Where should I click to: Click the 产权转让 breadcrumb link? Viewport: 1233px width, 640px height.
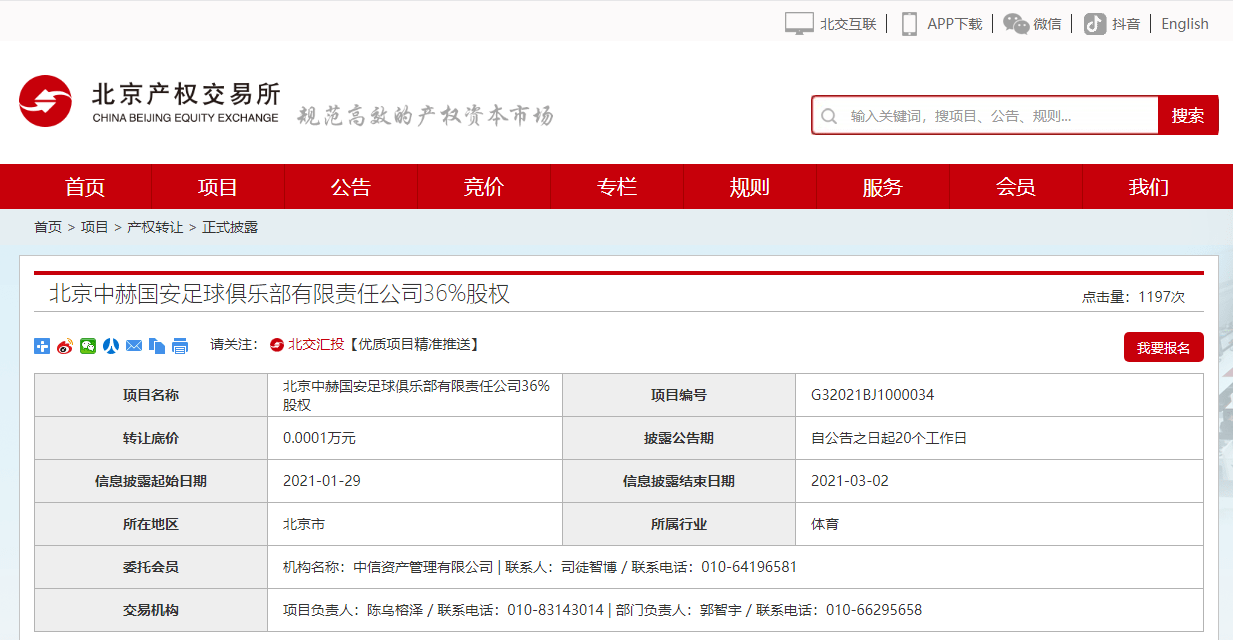pyautogui.click(x=155, y=227)
